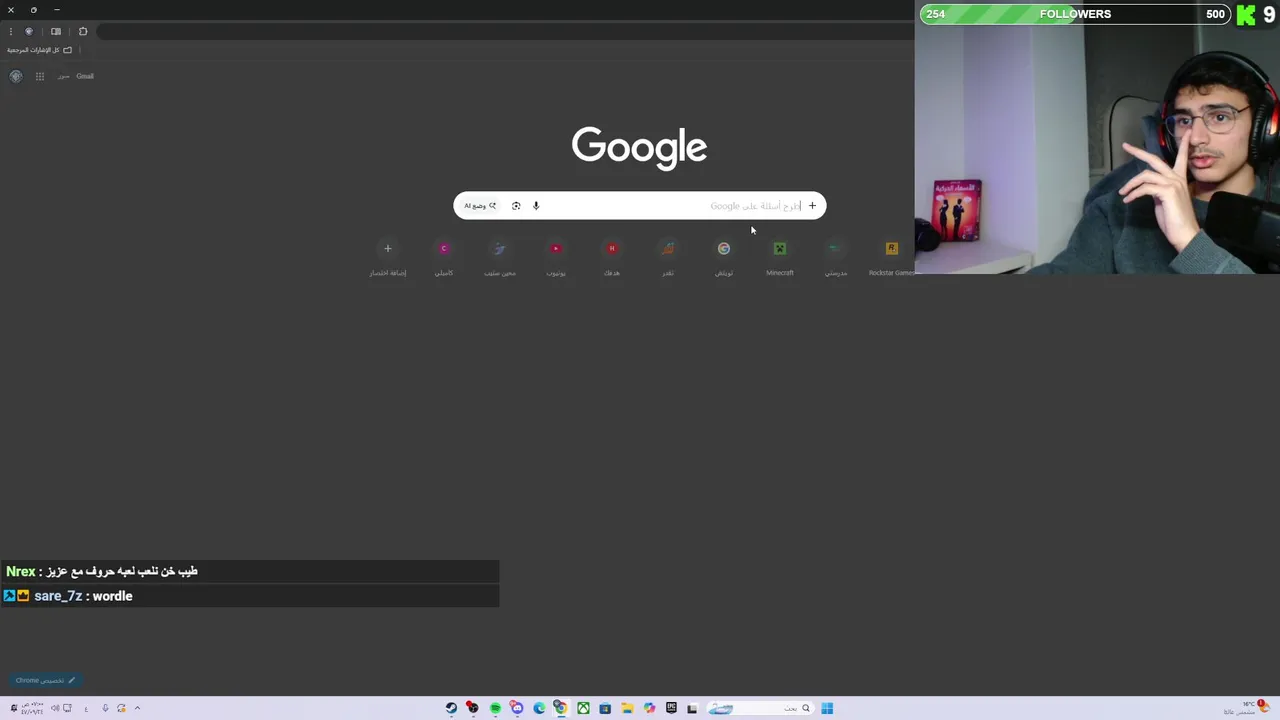Open the green shortcut tile beside Minecraft
Image resolution: width=1280 pixels, height=720 pixels.
(x=836, y=257)
